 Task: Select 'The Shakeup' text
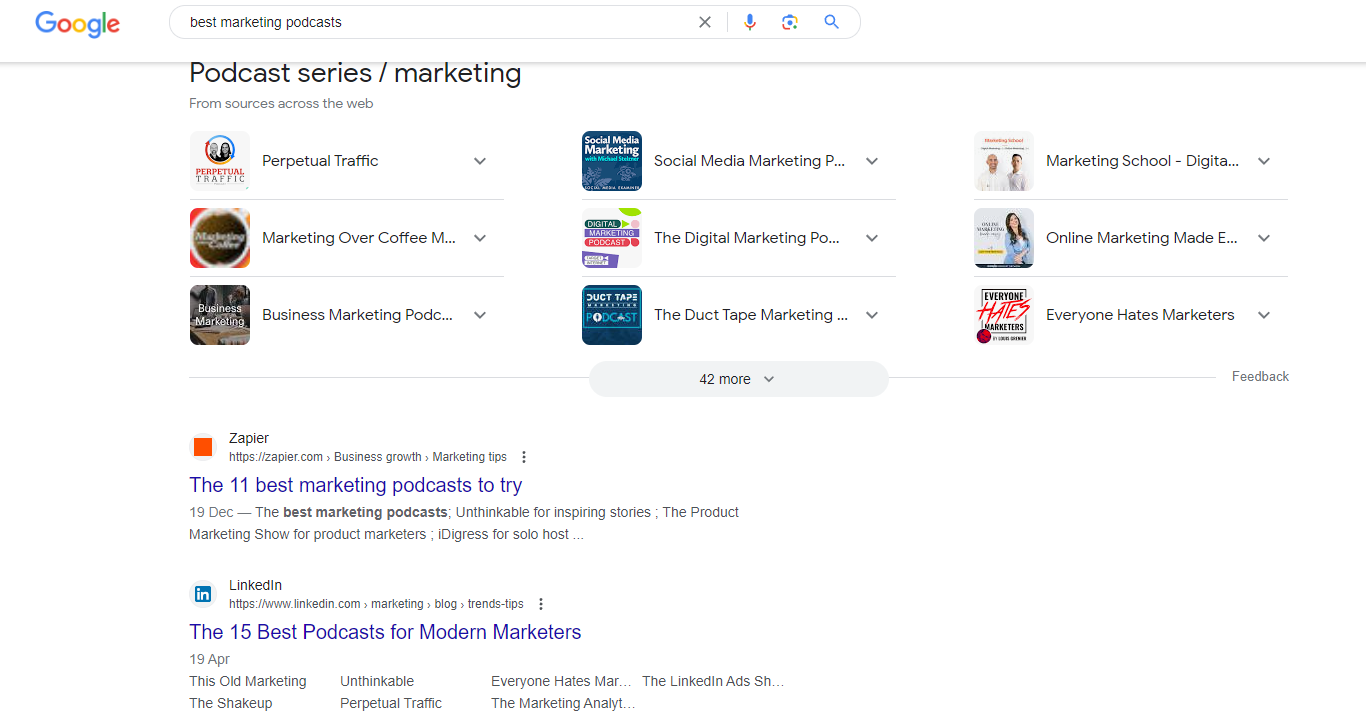[x=231, y=703]
